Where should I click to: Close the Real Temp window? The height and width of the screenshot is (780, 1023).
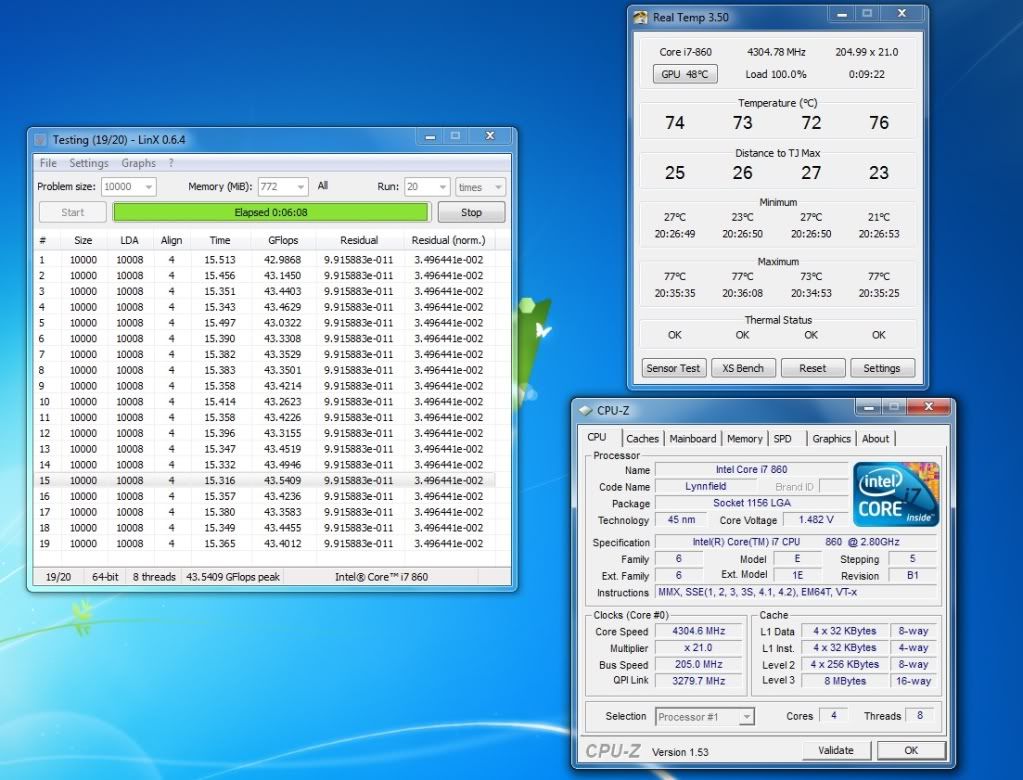coord(902,14)
